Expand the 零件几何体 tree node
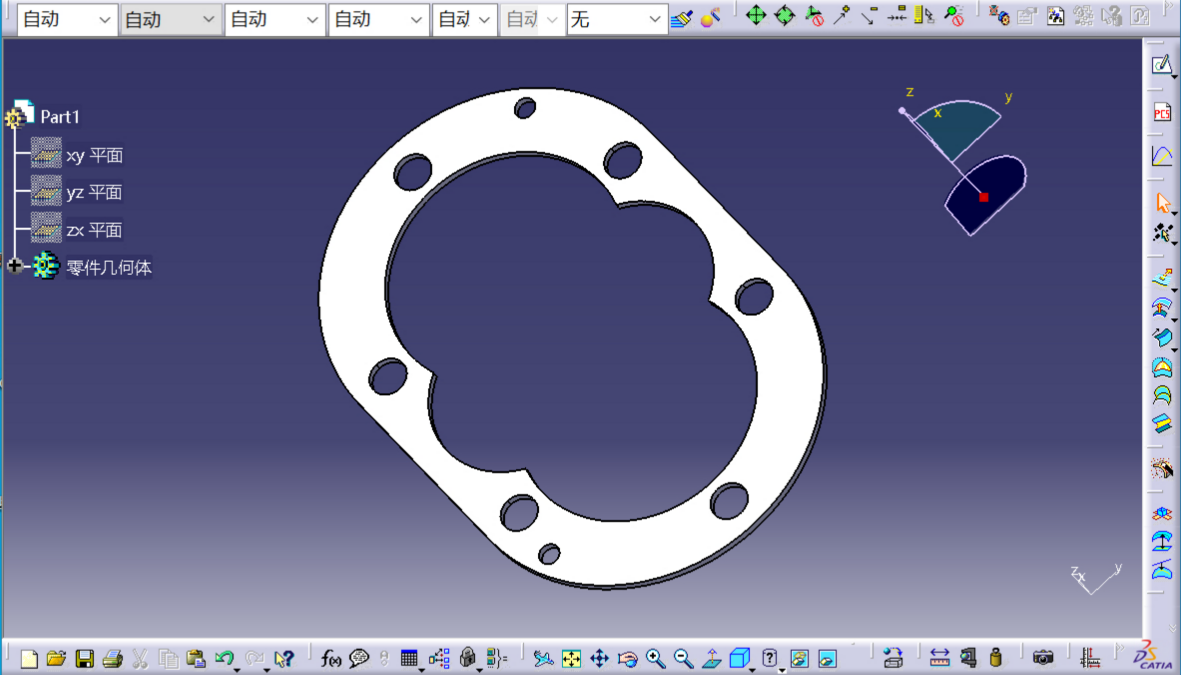The width and height of the screenshot is (1181, 675). [14, 266]
